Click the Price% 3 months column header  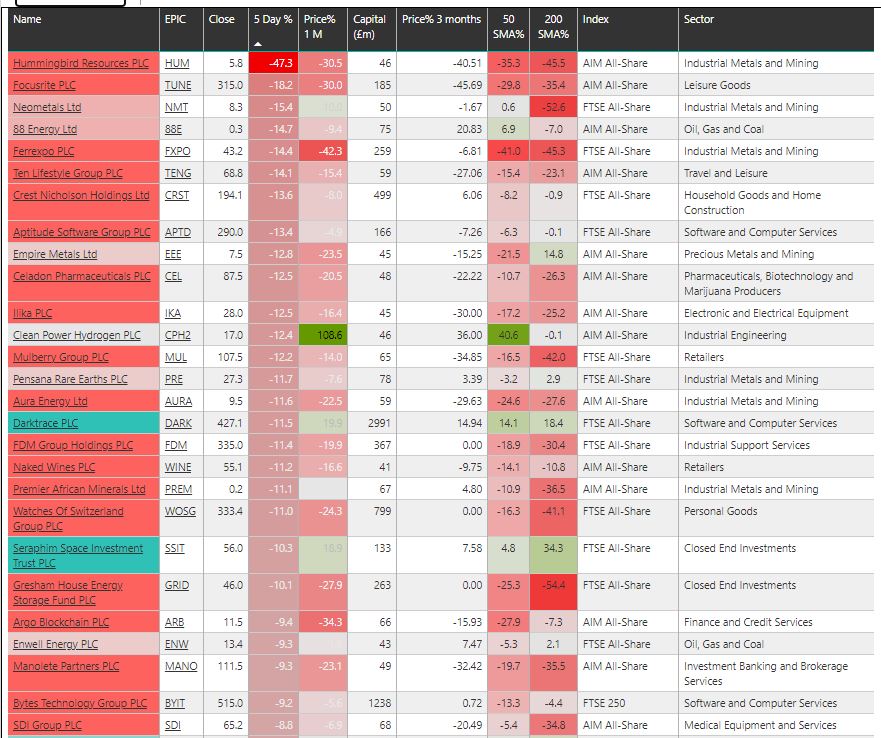(x=441, y=19)
